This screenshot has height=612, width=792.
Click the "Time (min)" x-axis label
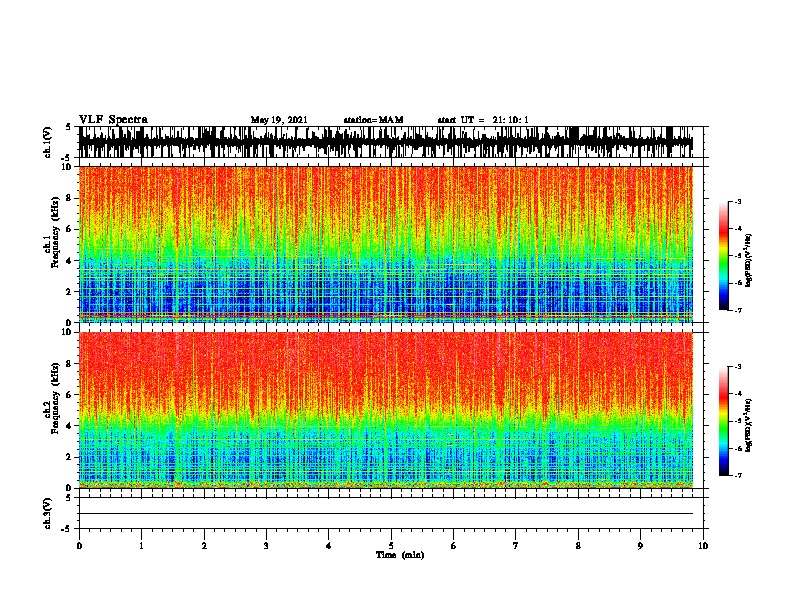[x=400, y=555]
